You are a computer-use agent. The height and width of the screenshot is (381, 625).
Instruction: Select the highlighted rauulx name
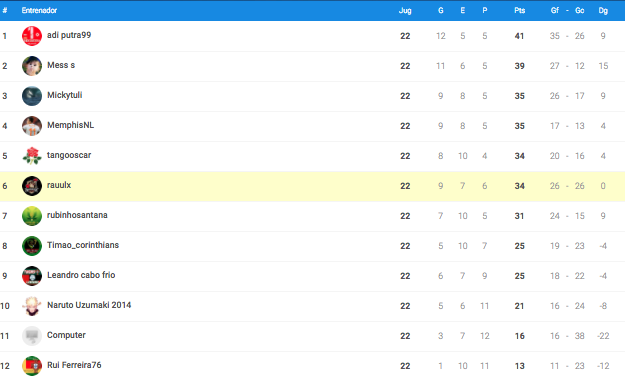coord(59,185)
